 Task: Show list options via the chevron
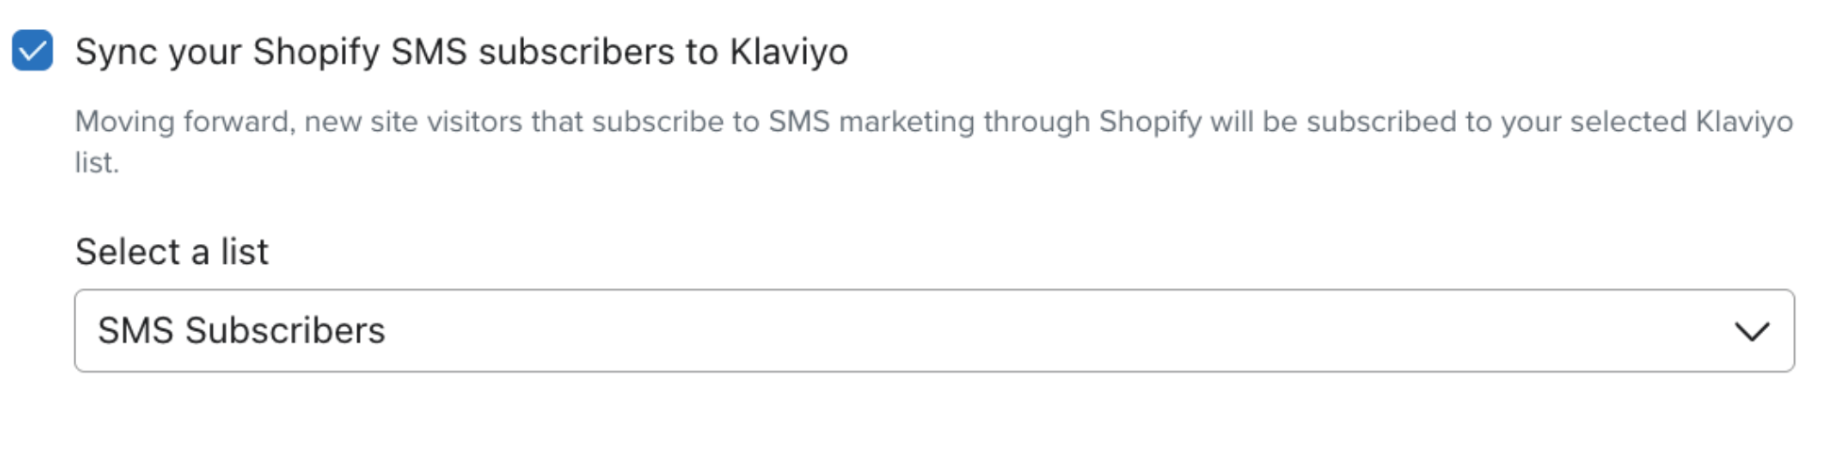point(1751,331)
